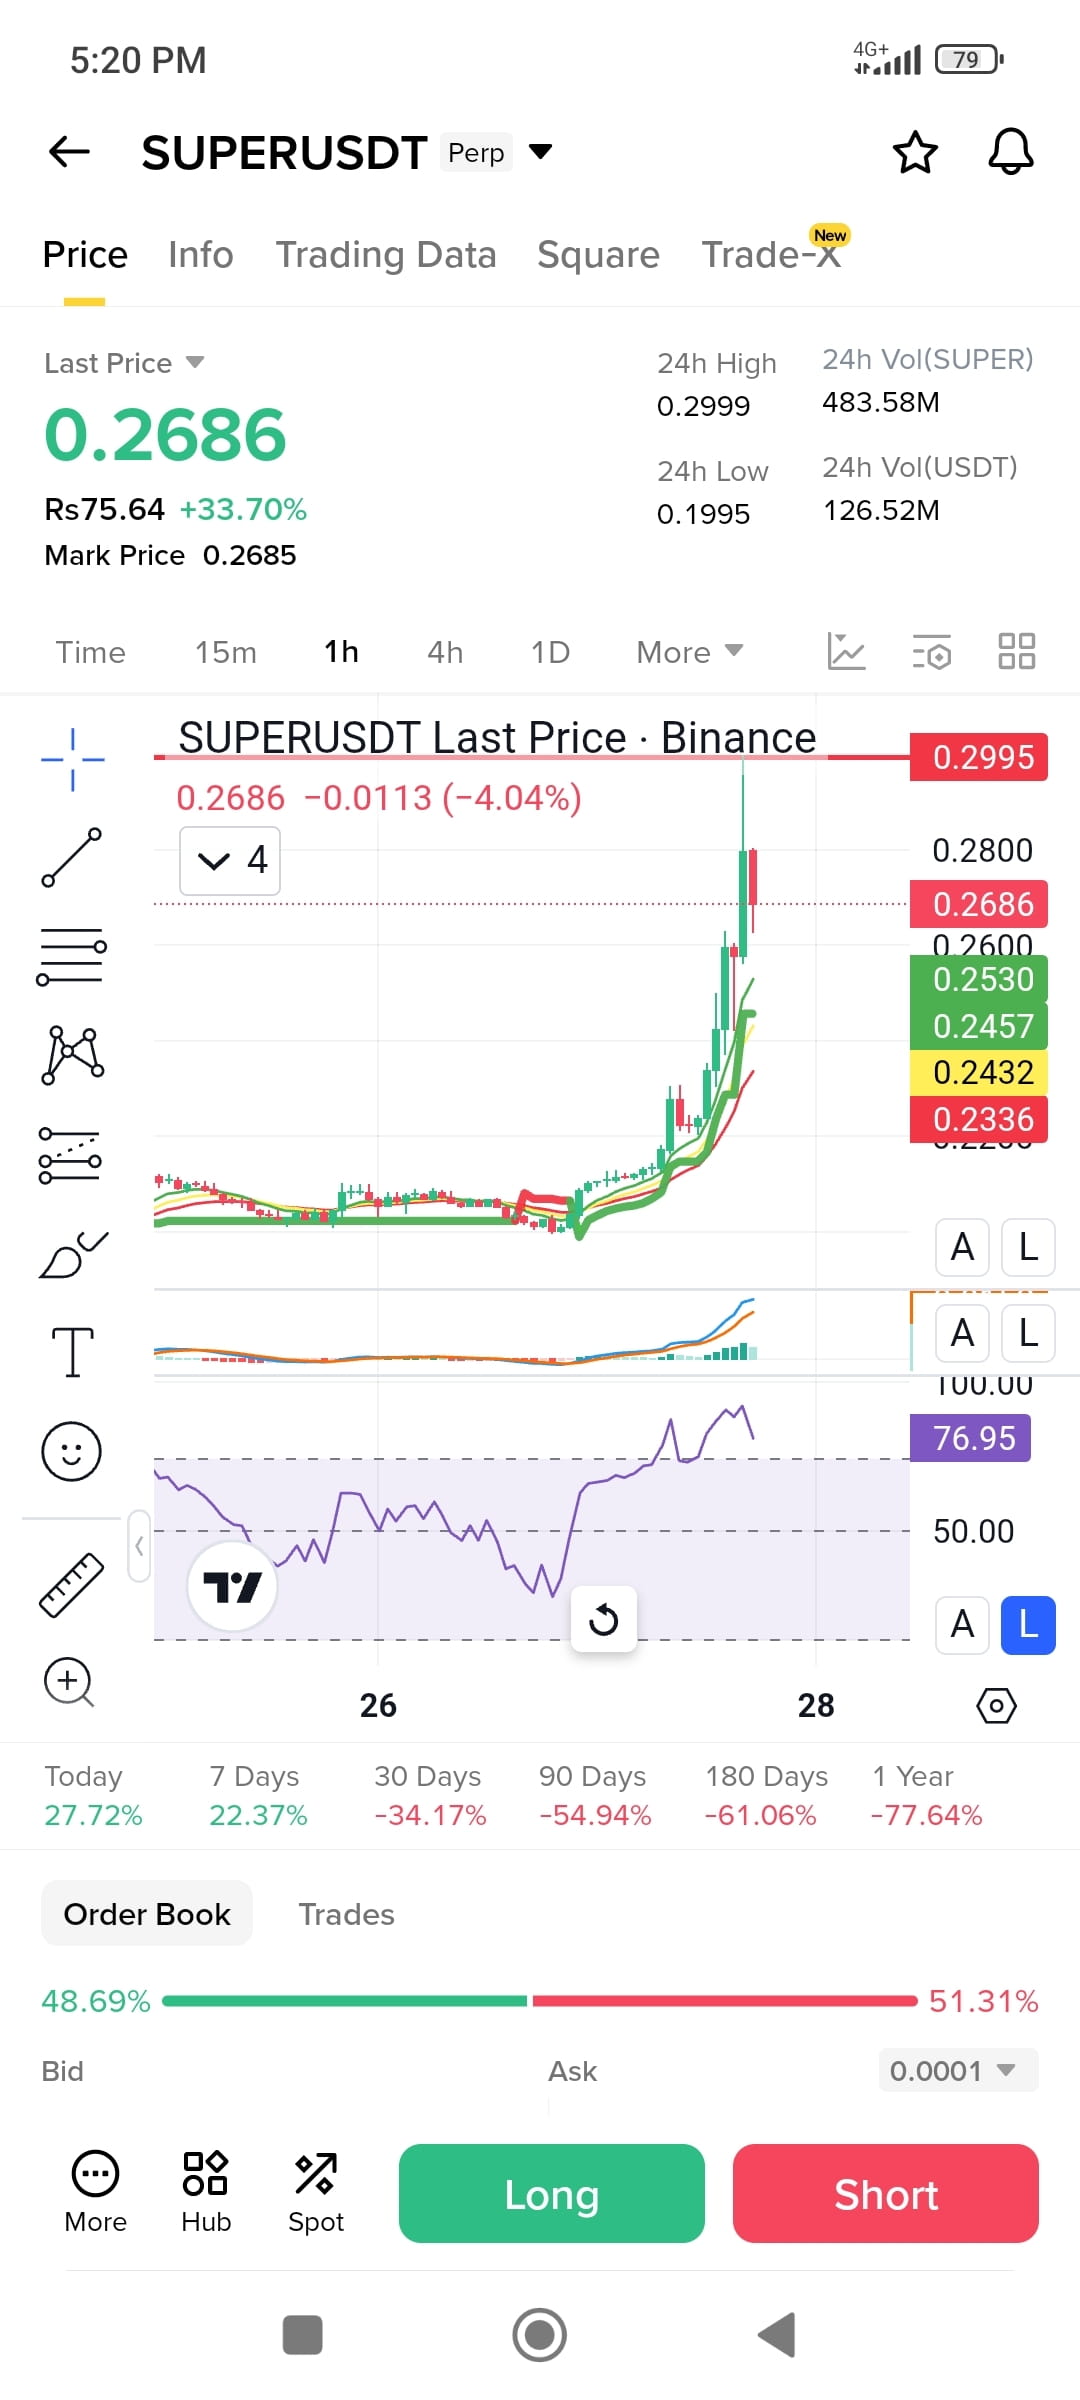Select the long position forecasting tool
Viewport: 1080px width, 2400px height.
70,1155
